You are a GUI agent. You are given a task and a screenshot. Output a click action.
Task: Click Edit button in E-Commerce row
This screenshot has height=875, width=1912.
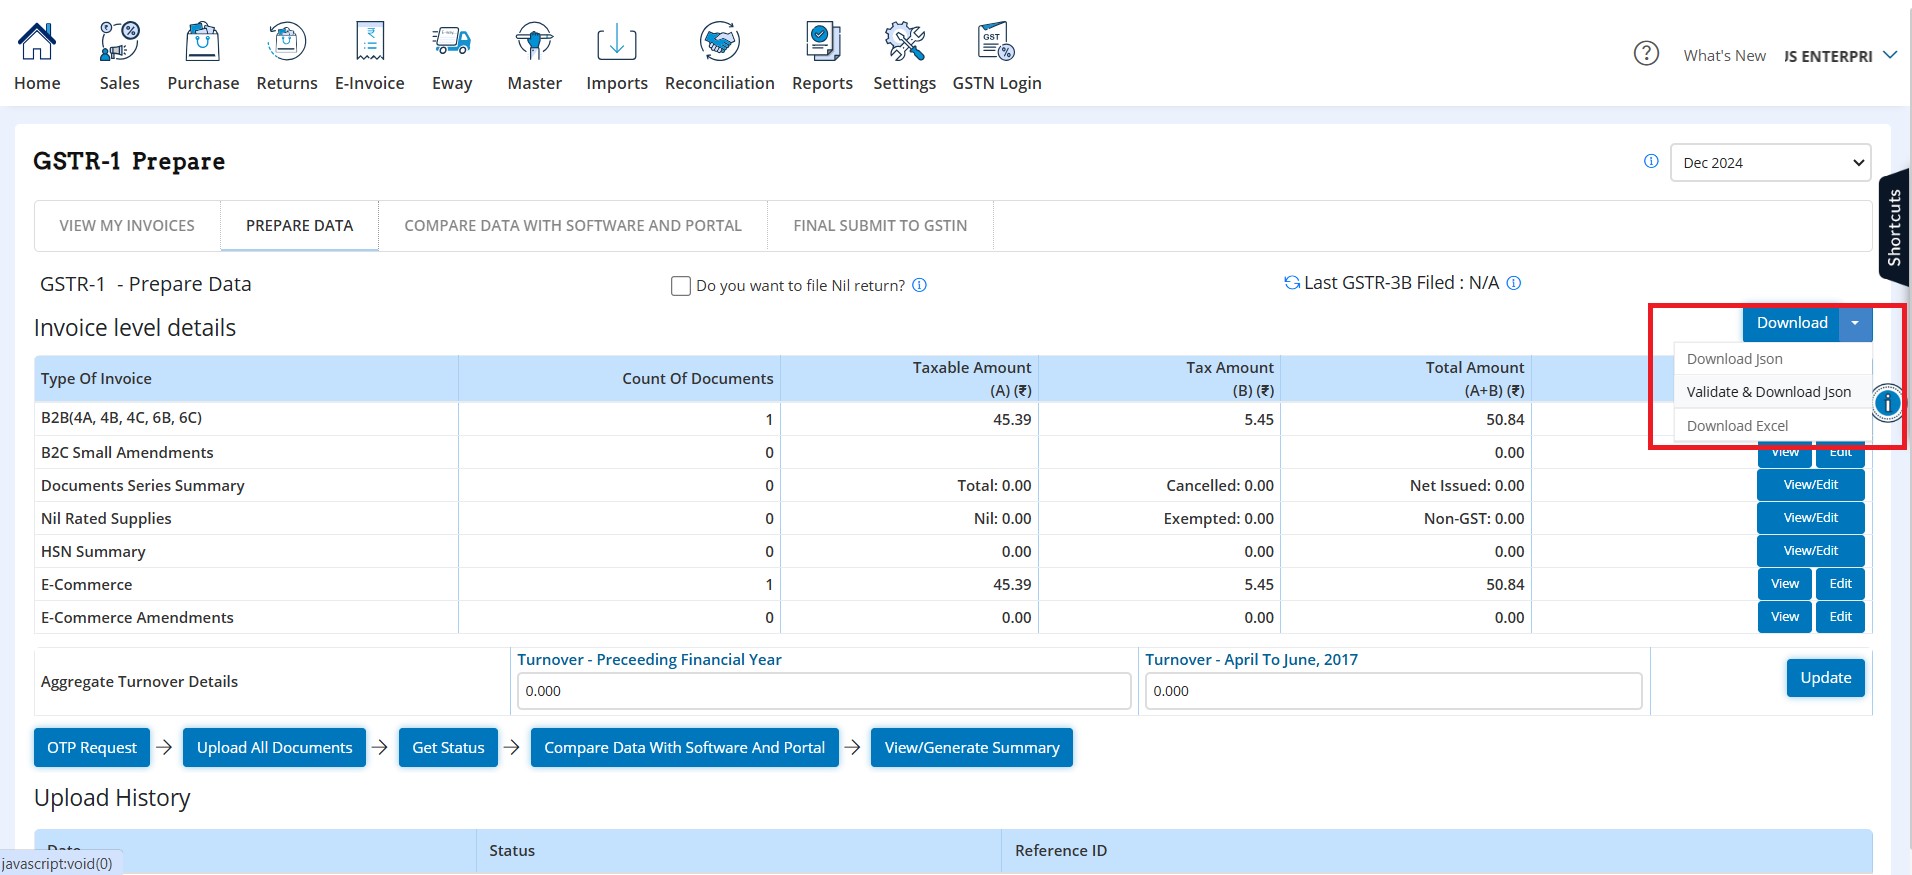1841,584
